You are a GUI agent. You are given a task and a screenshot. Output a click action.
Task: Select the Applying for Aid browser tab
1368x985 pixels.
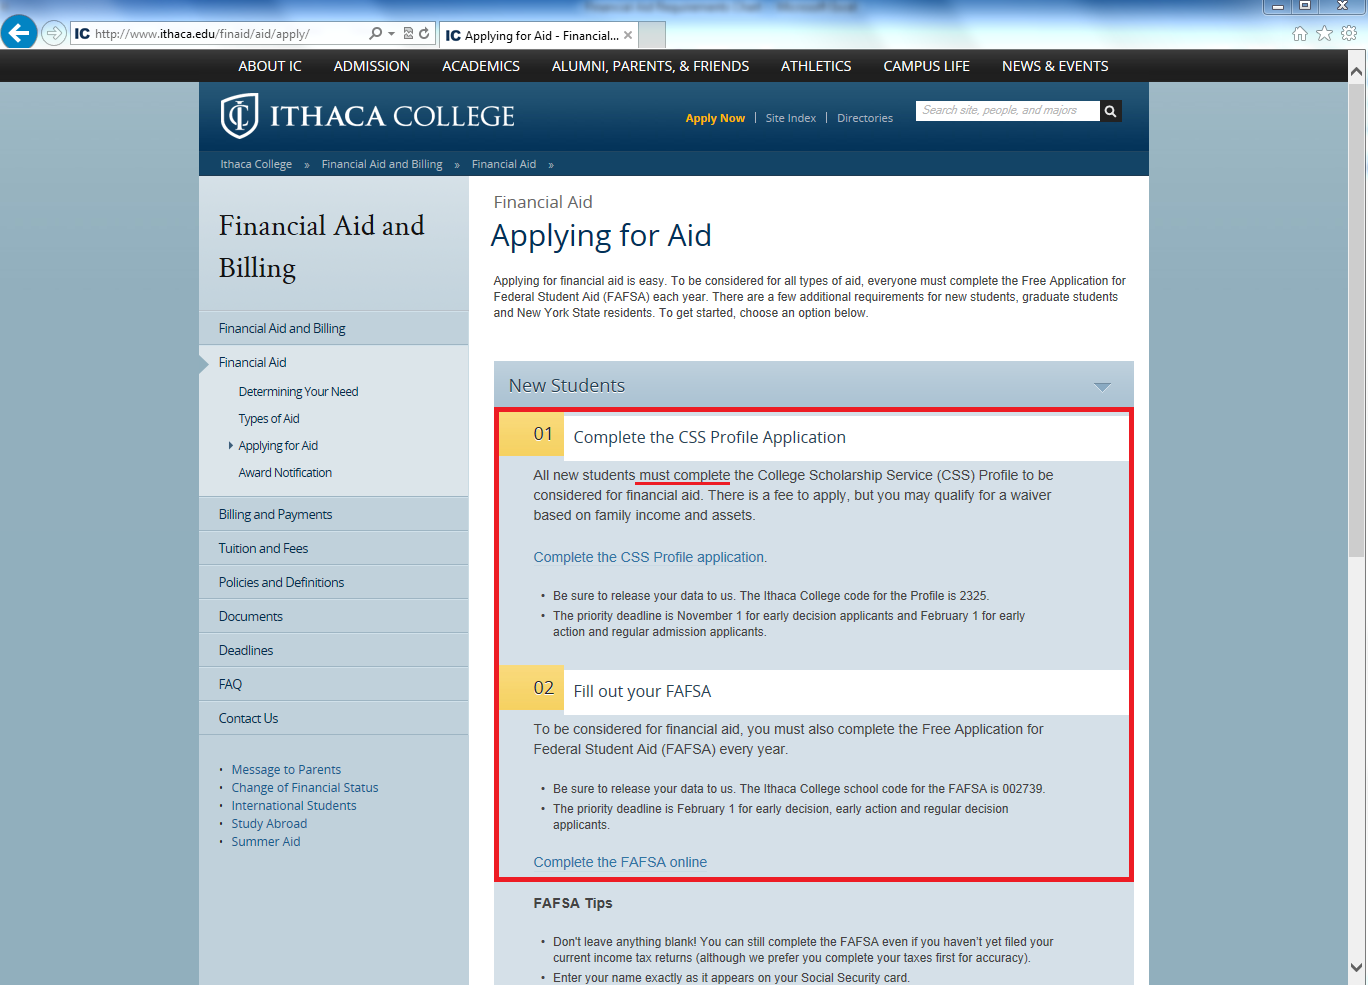539,35
